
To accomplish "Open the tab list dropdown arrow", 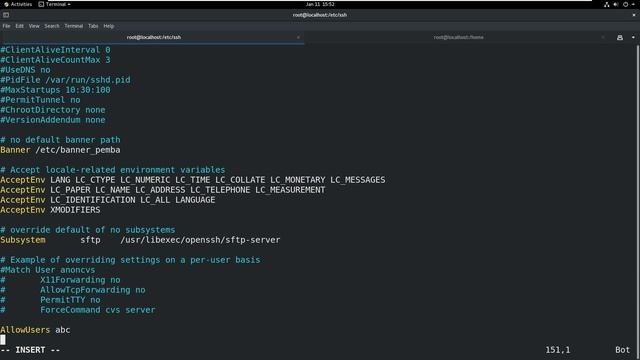I will tap(633, 37).
